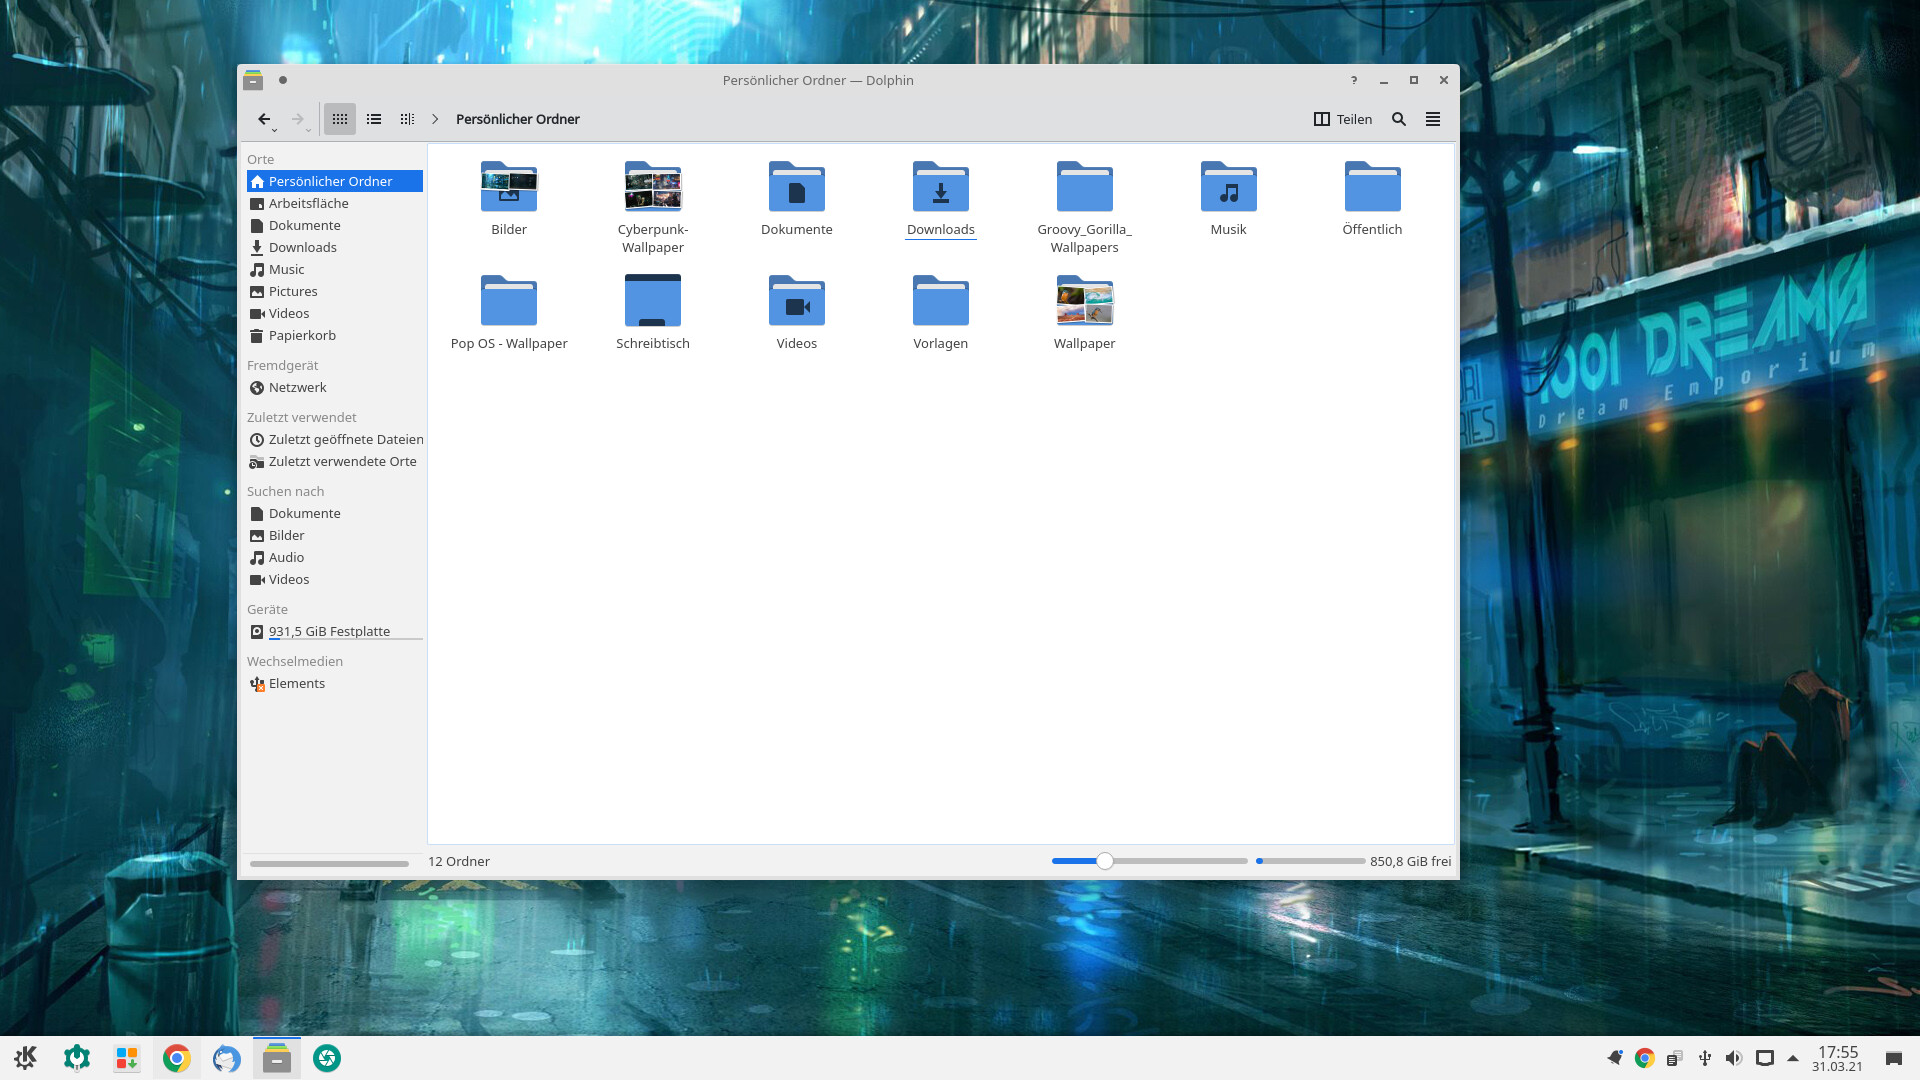Enable split view with Teilen
Viewport: 1920px width, 1080px height.
tap(1343, 119)
